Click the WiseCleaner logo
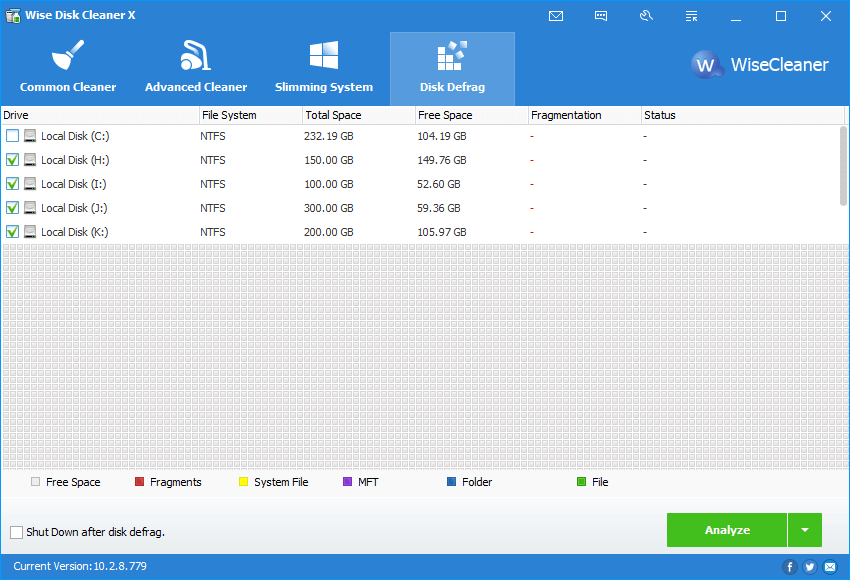This screenshot has width=850, height=580. 759,65
